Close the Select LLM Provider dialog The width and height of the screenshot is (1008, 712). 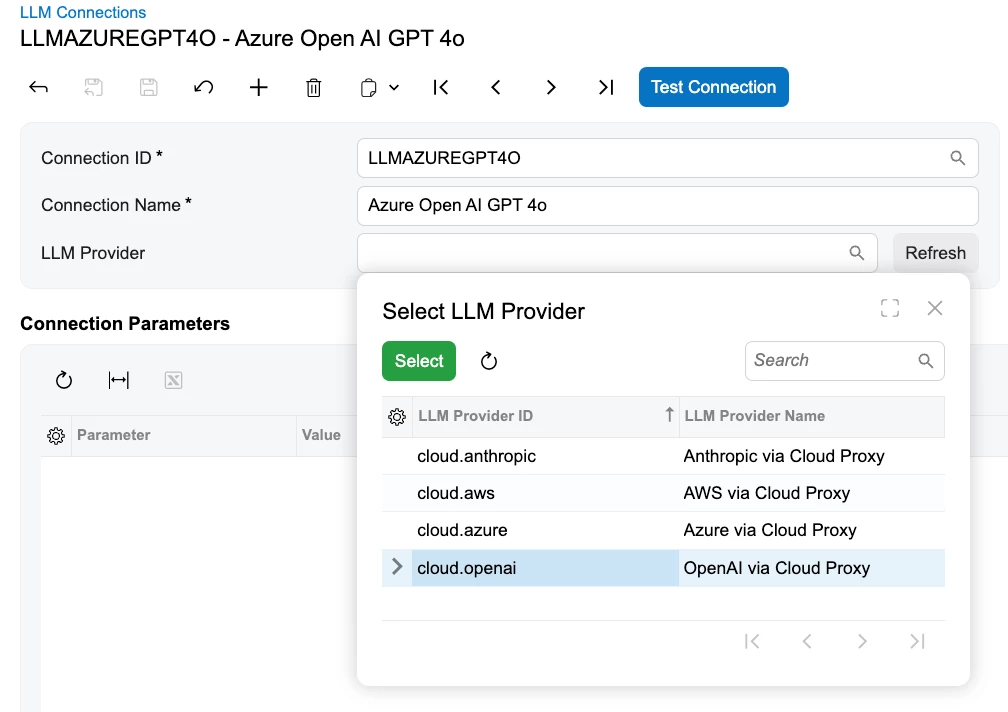[935, 308]
